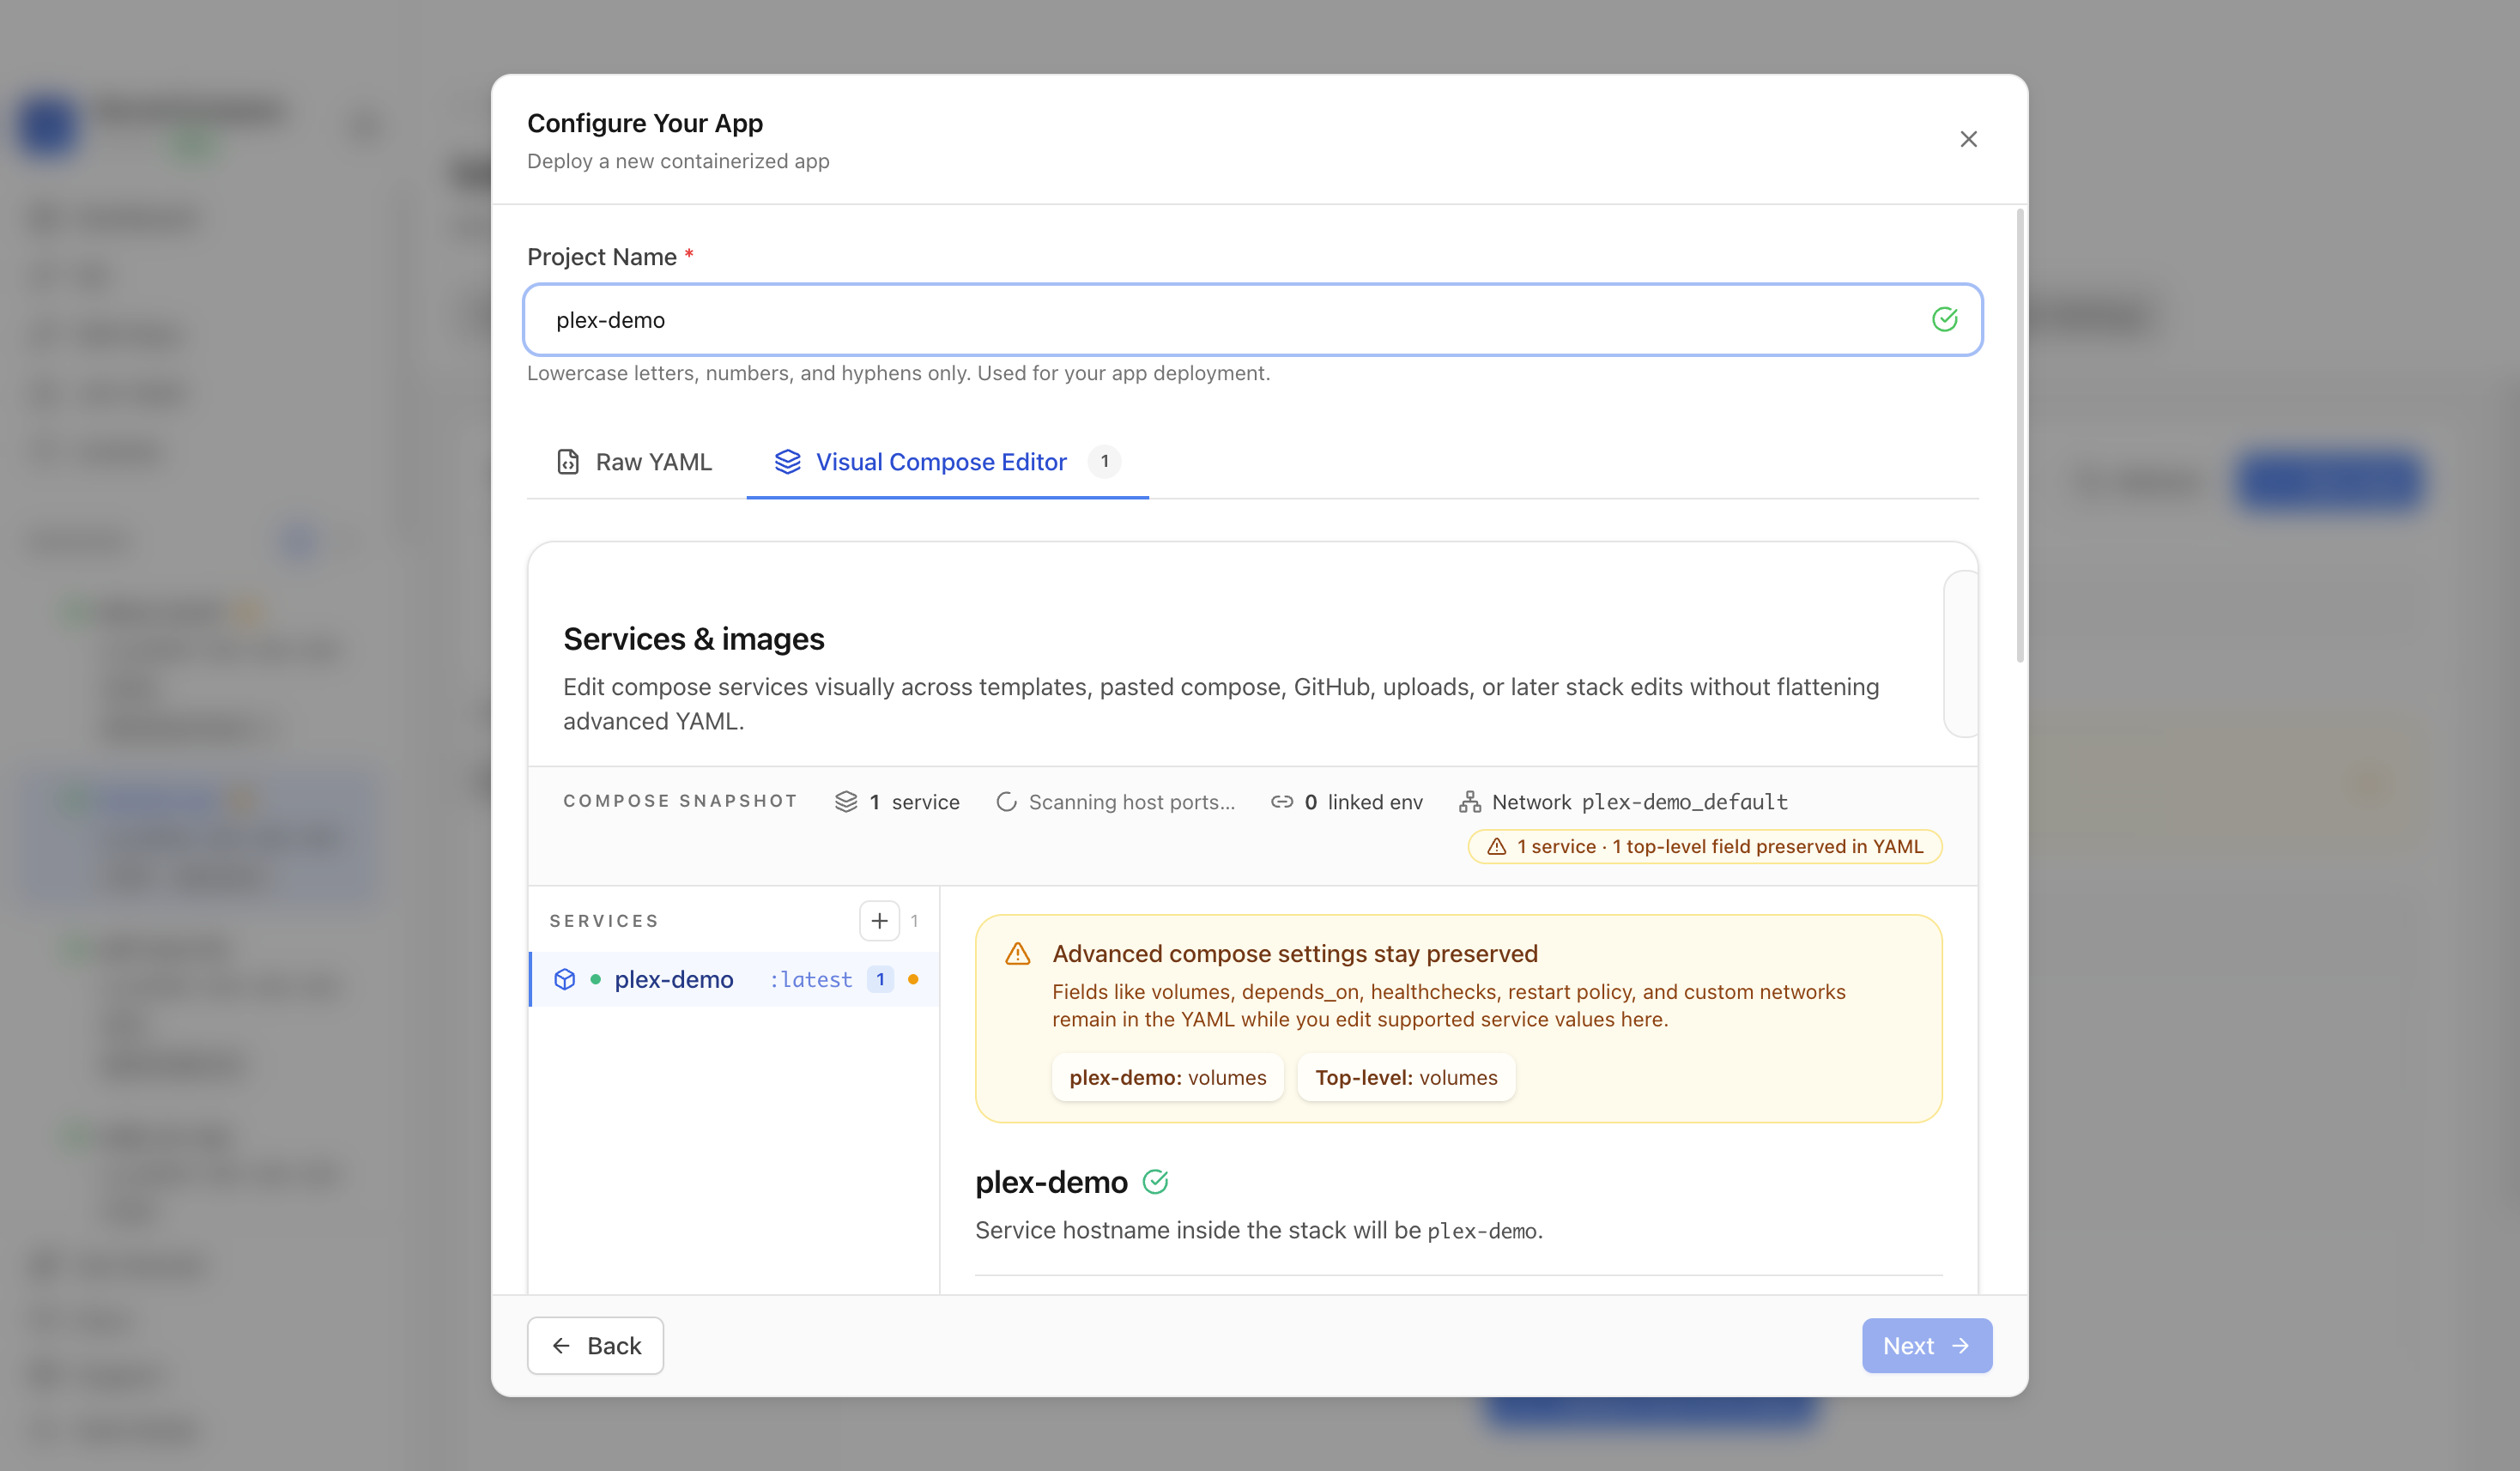The height and width of the screenshot is (1471, 2520).
Task: Switch to the Raw YAML tab
Action: (x=635, y=462)
